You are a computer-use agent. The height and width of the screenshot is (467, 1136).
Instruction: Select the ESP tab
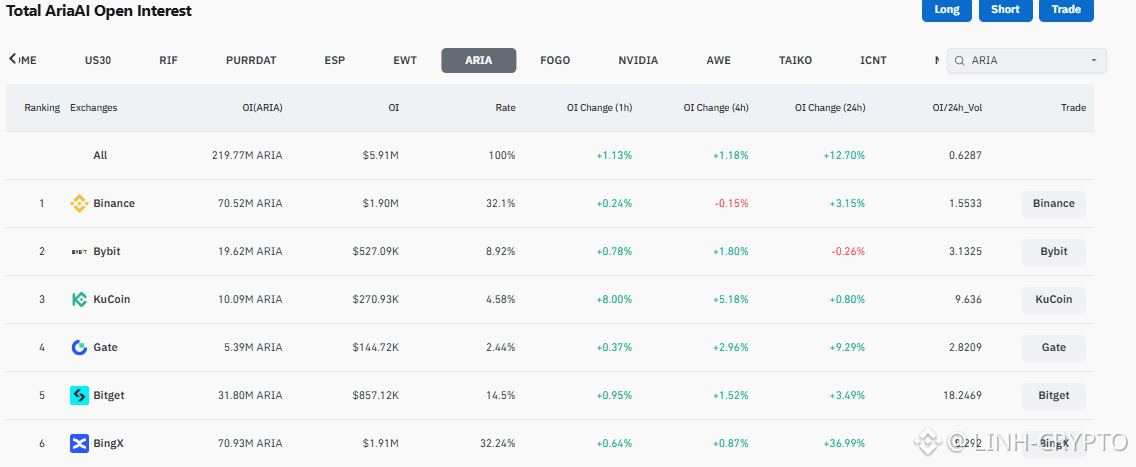pos(335,60)
